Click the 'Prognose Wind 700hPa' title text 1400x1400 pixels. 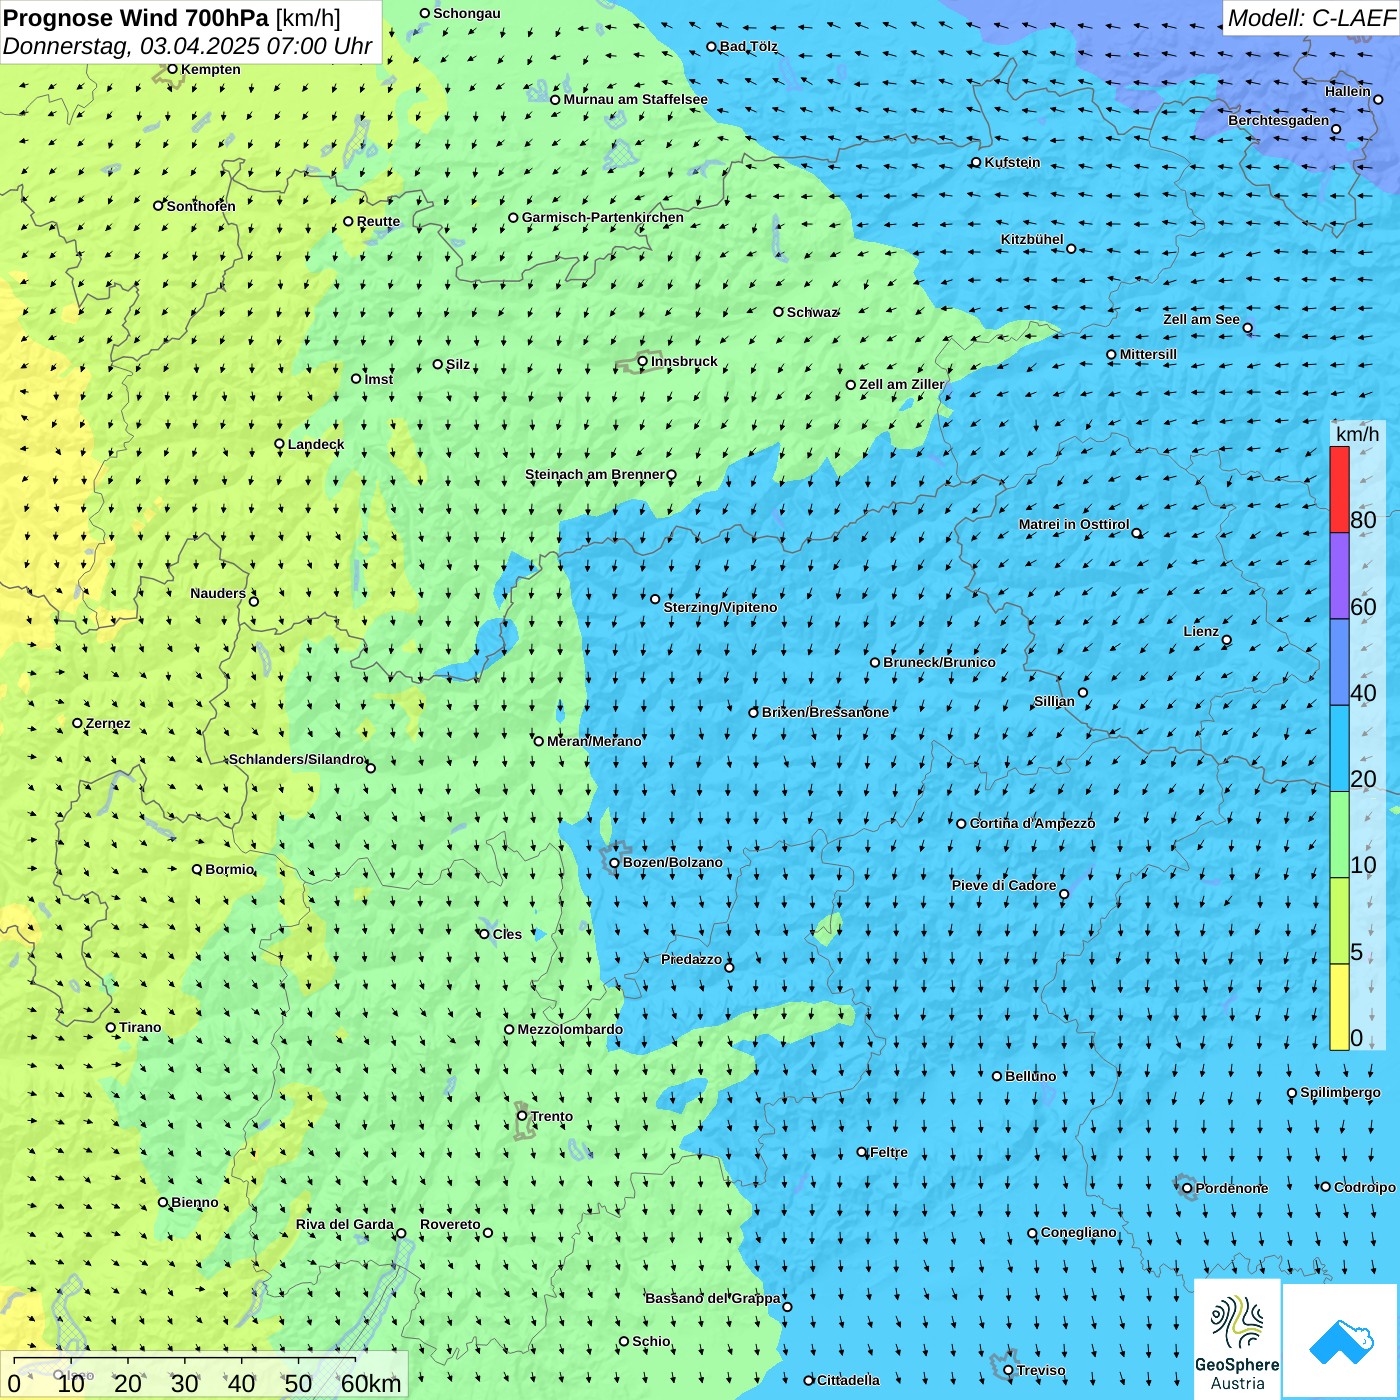coord(136,18)
